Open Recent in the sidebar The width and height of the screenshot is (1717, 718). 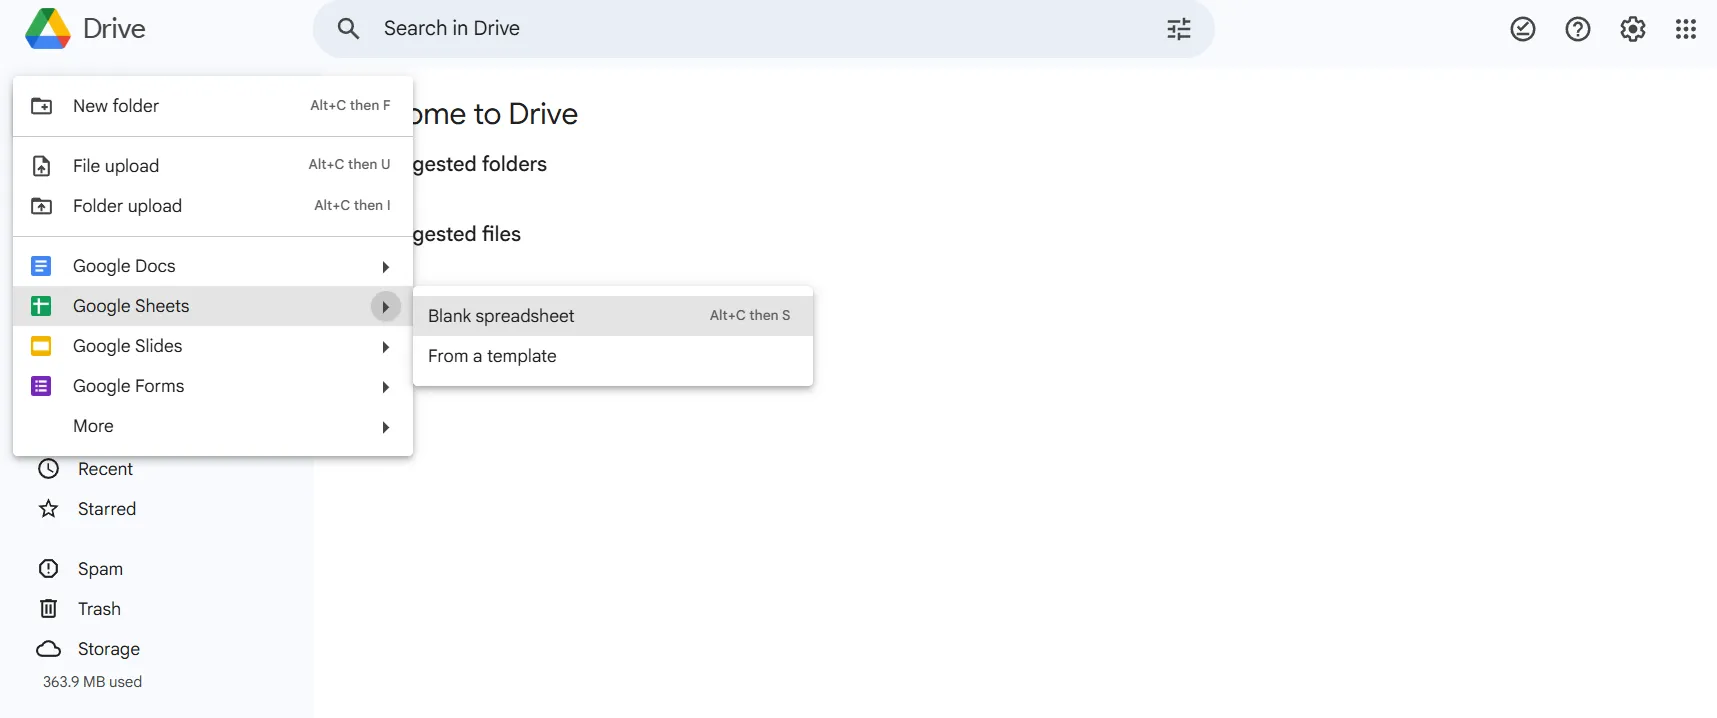[x=105, y=469]
